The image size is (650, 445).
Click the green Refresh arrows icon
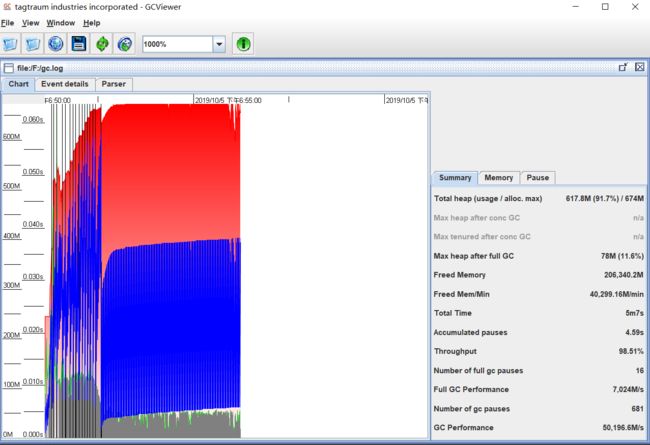[x=102, y=44]
